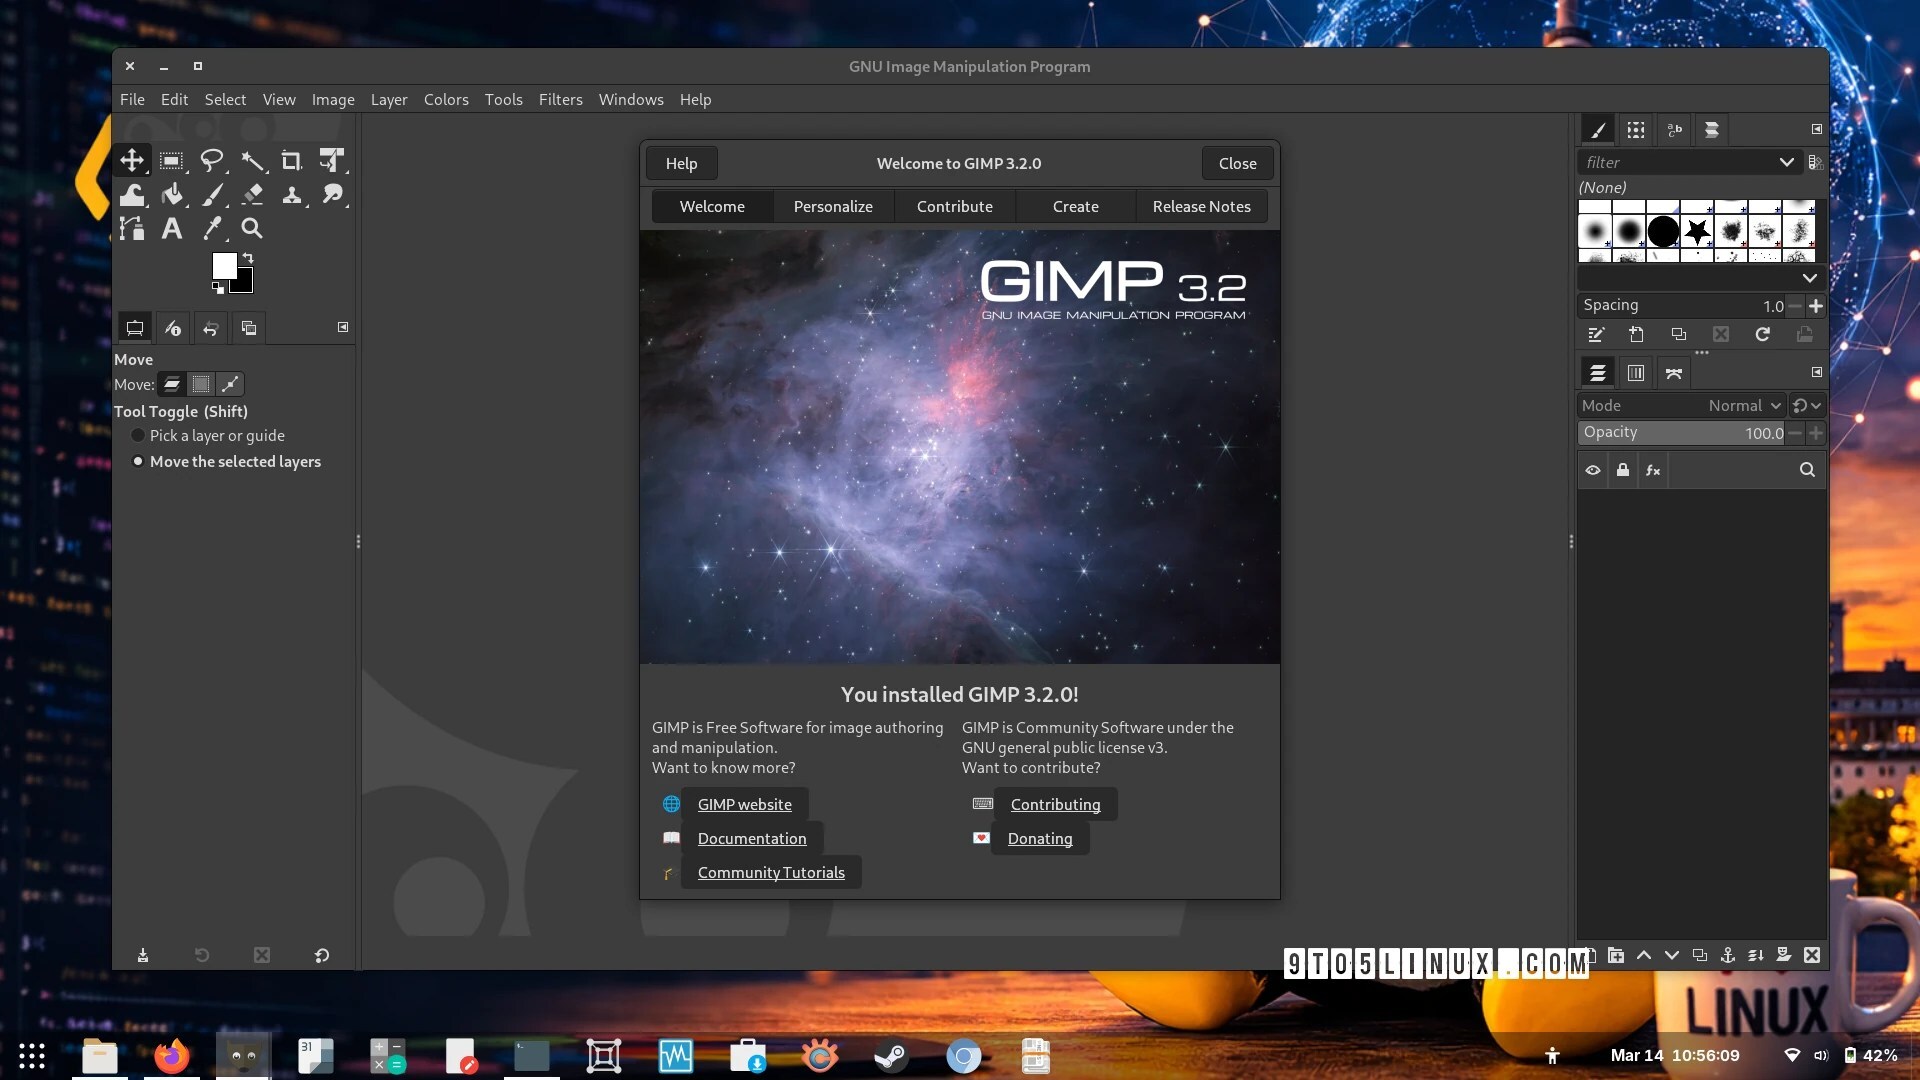Open the layer Mode Normal dropdown
1920x1080 pixels.
pos(1744,405)
